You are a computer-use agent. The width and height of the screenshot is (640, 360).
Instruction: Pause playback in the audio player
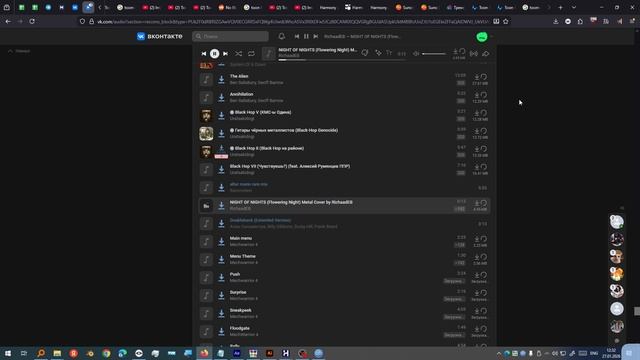tap(214, 53)
